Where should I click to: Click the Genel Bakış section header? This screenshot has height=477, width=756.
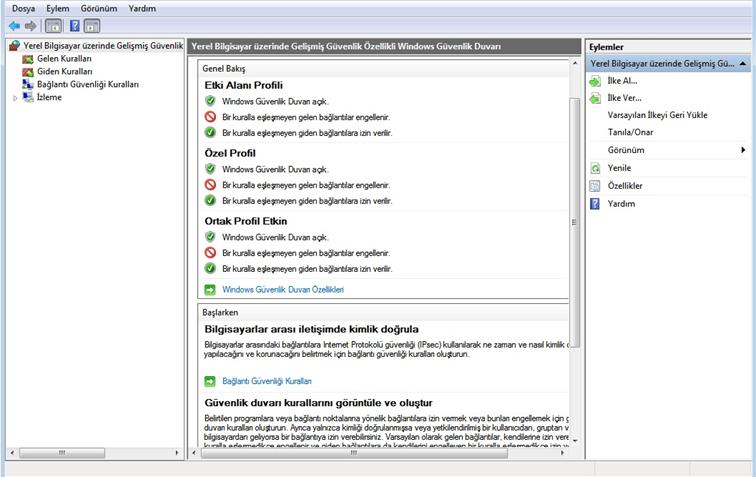coord(224,68)
